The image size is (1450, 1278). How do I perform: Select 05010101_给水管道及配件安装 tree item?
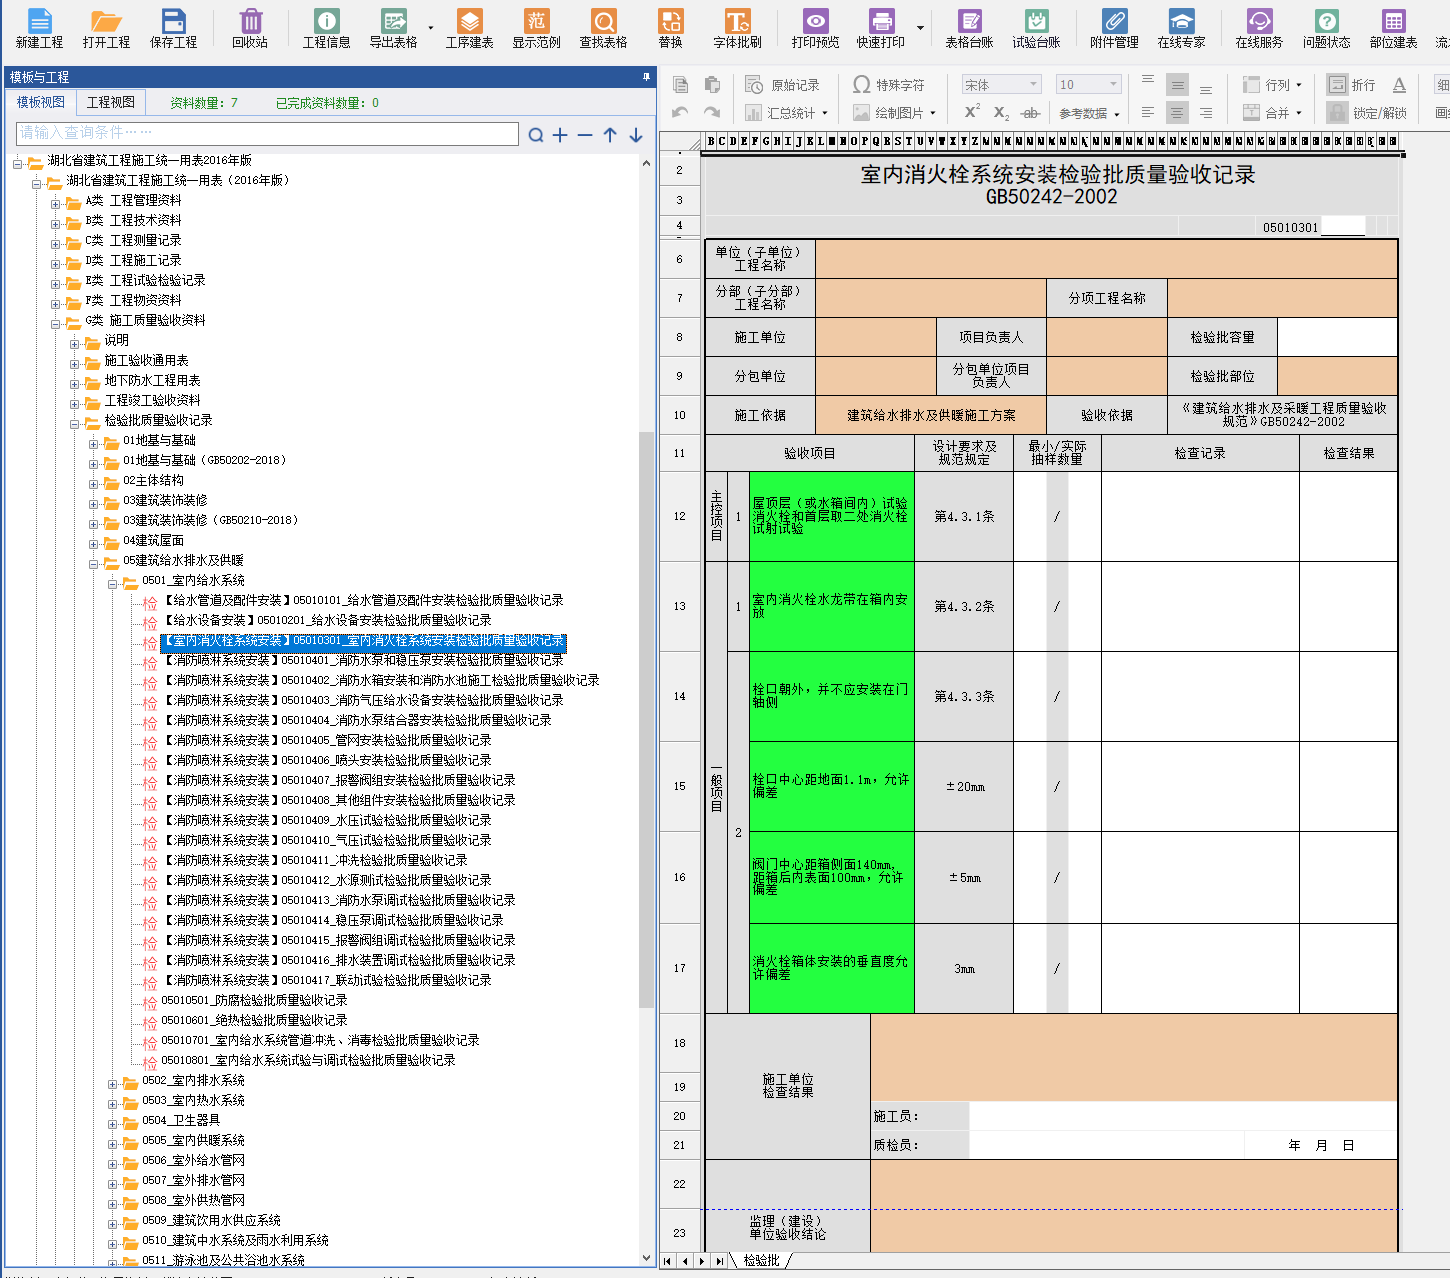coord(364,600)
